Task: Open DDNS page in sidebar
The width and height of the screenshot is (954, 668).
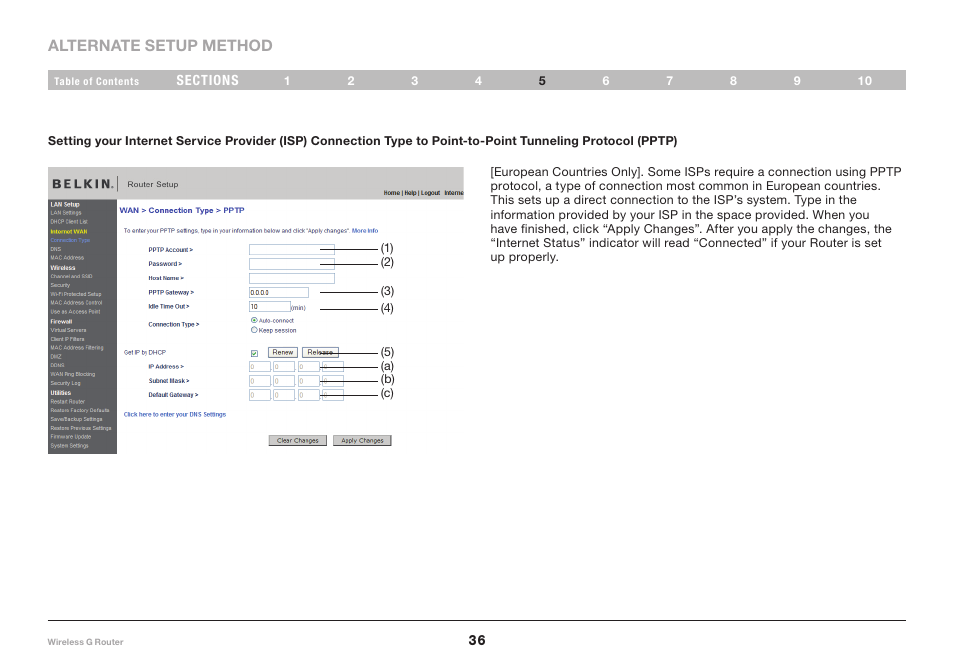Action: click(57, 366)
